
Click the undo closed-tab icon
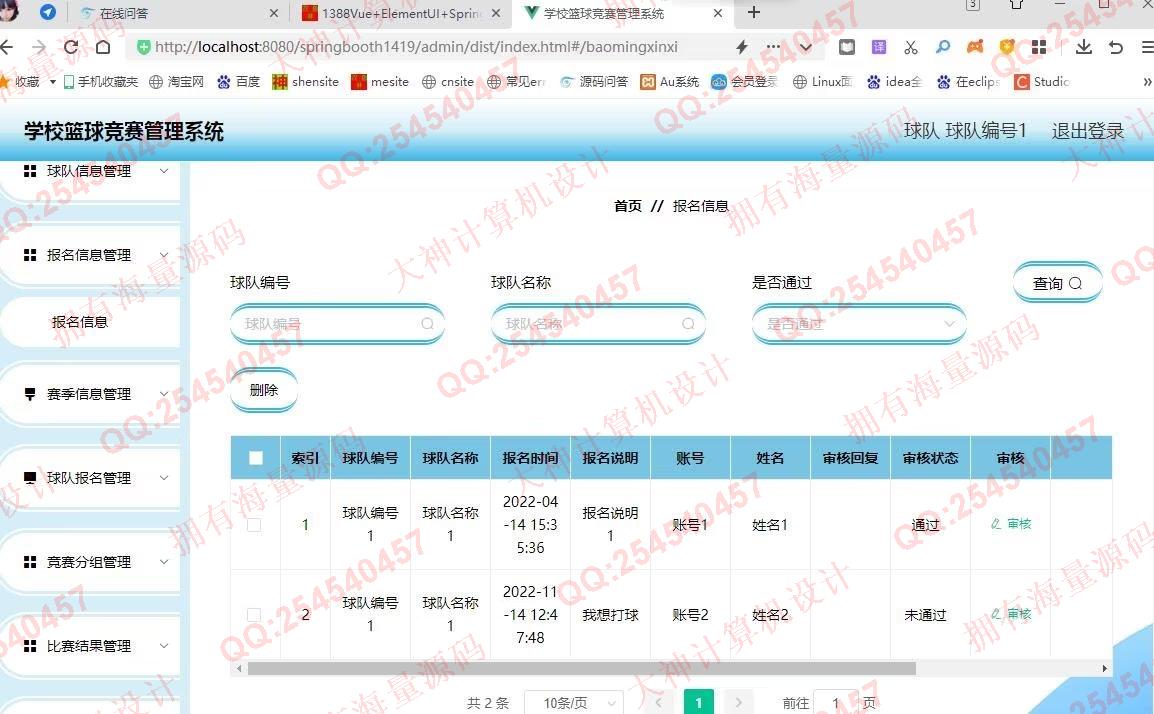click(1116, 47)
